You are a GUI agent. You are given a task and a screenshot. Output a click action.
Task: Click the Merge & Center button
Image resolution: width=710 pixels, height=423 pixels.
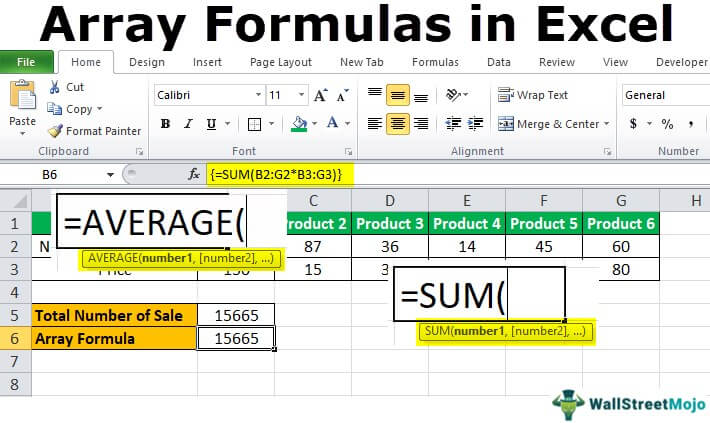(x=555, y=125)
